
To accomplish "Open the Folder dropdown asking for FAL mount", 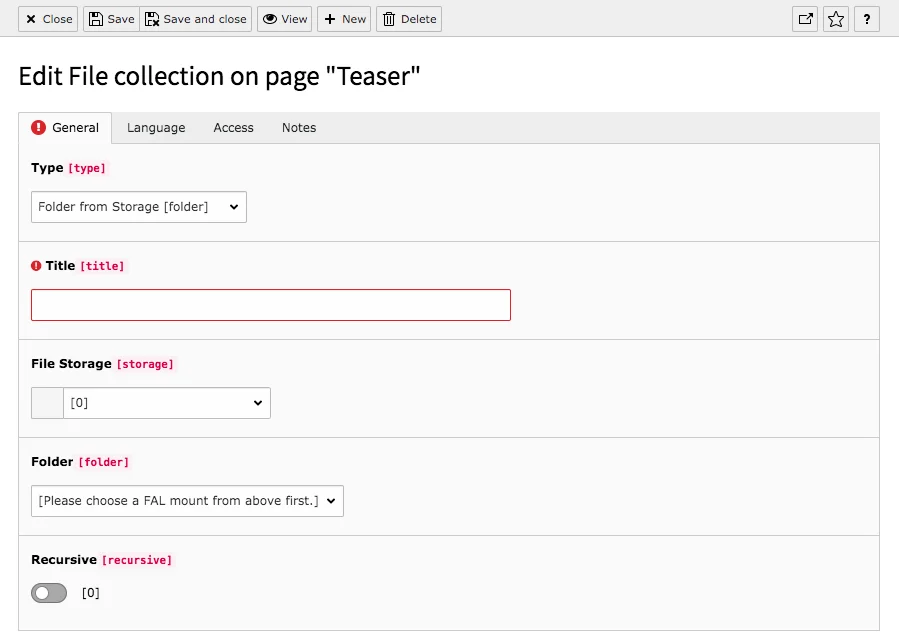I will (186, 501).
